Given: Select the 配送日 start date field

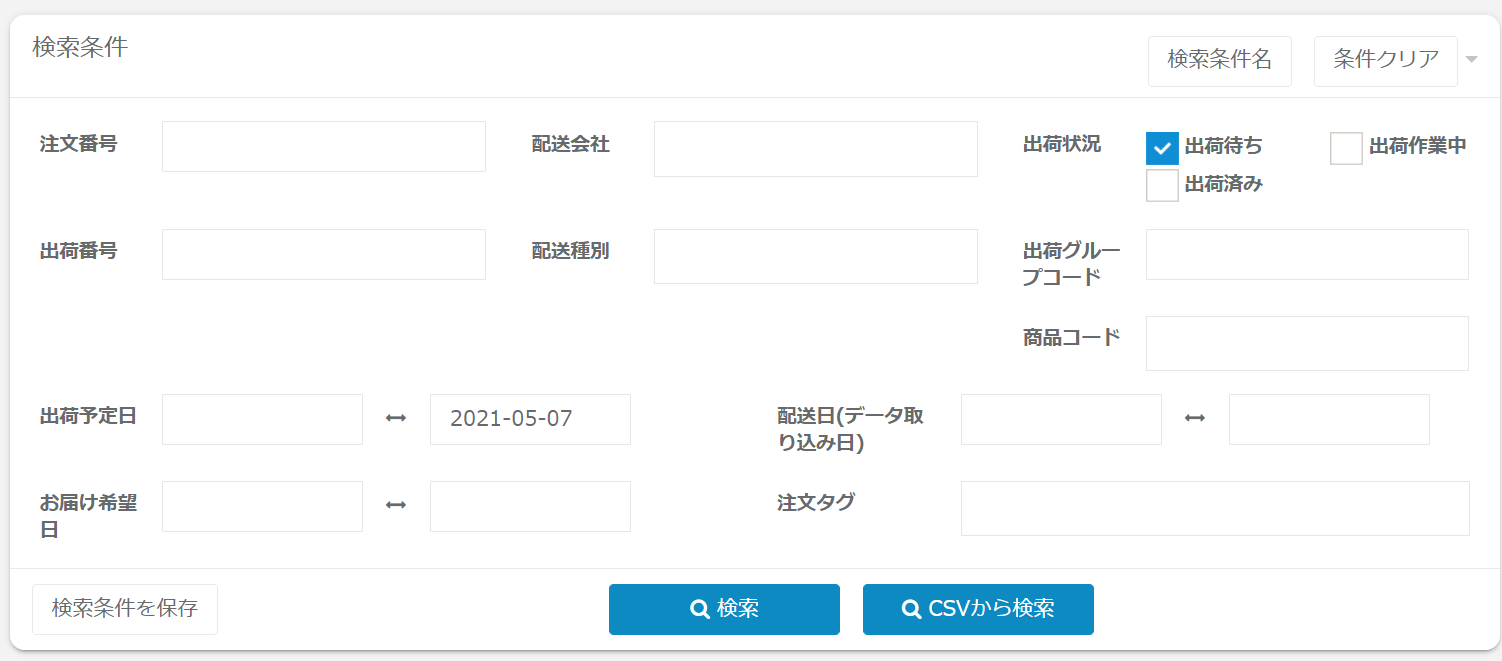Looking at the screenshot, I should point(1061,419).
